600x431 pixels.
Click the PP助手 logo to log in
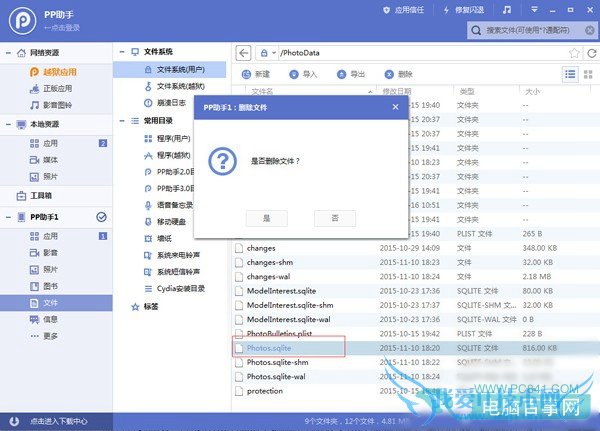(23, 21)
